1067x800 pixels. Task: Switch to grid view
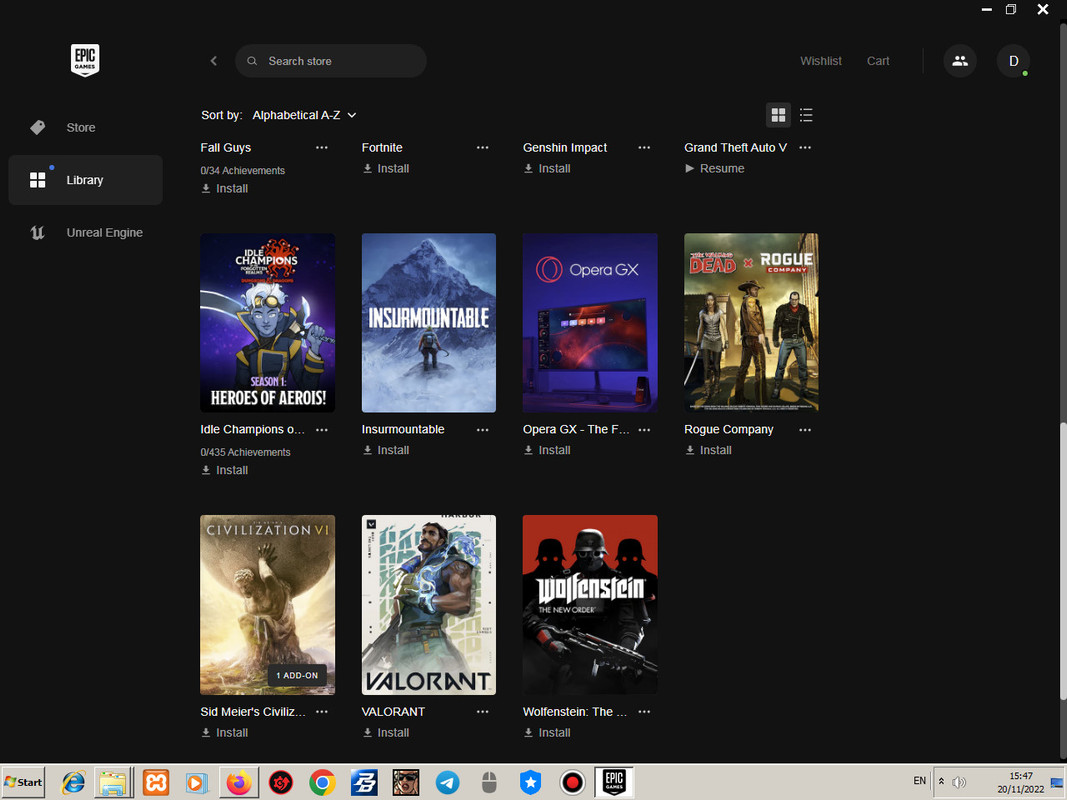pos(778,115)
